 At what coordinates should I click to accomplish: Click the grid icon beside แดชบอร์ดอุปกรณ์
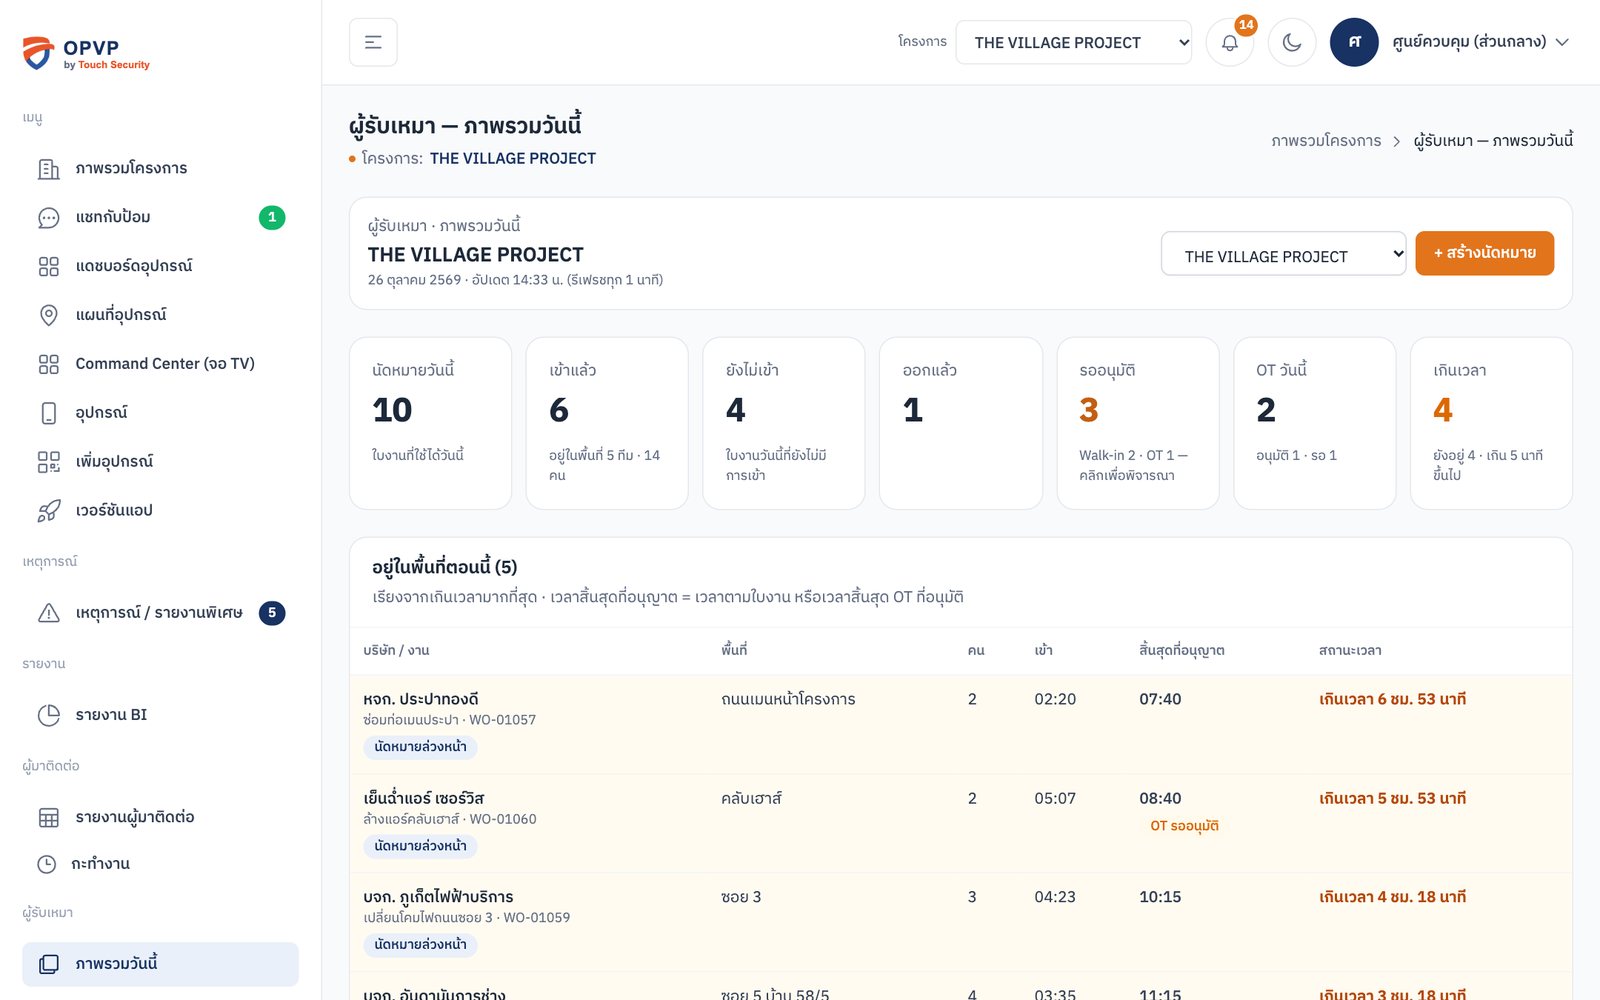point(48,266)
